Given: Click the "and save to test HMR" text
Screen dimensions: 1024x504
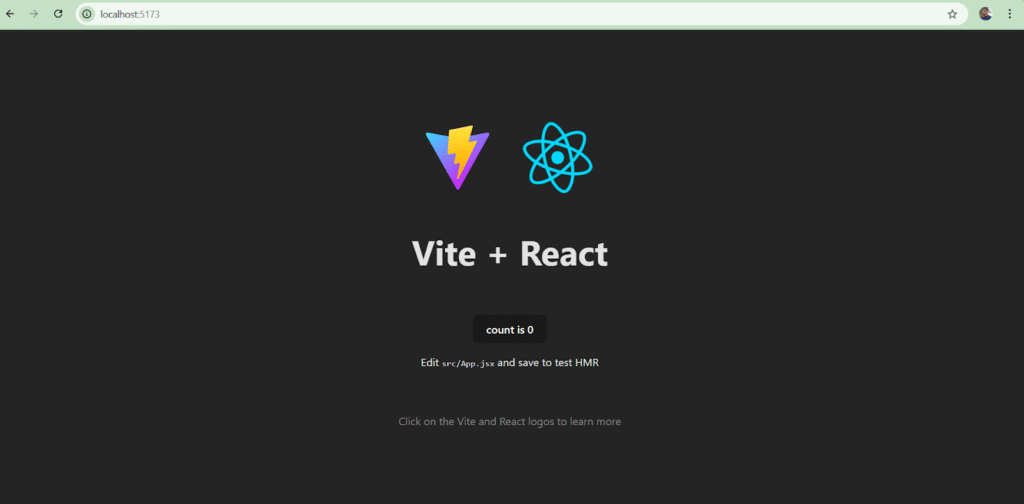Looking at the screenshot, I should (548, 363).
